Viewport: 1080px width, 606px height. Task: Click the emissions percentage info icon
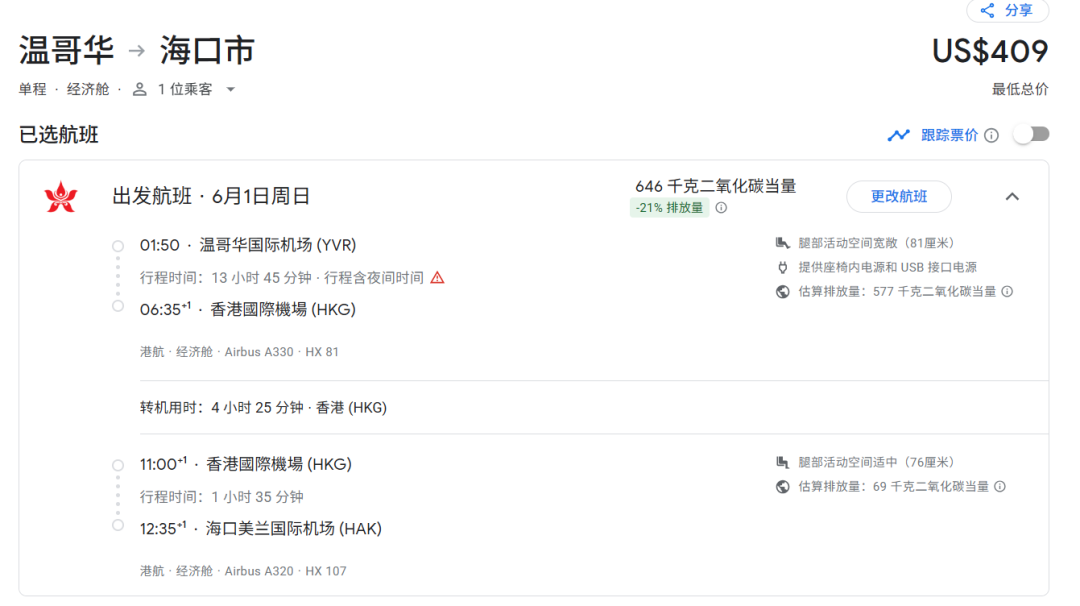[x=721, y=208]
